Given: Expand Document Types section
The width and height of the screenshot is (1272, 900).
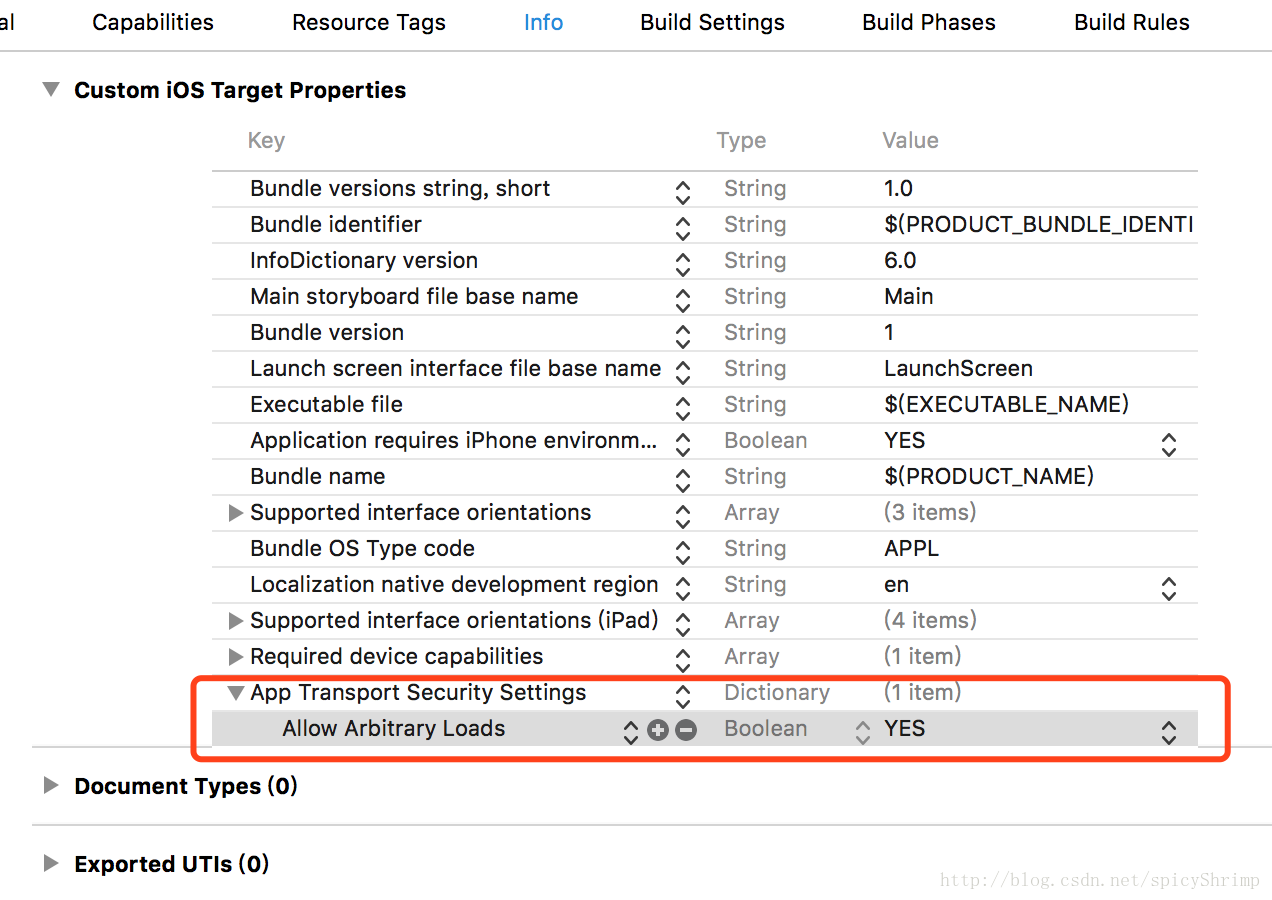Looking at the screenshot, I should 50,785.
